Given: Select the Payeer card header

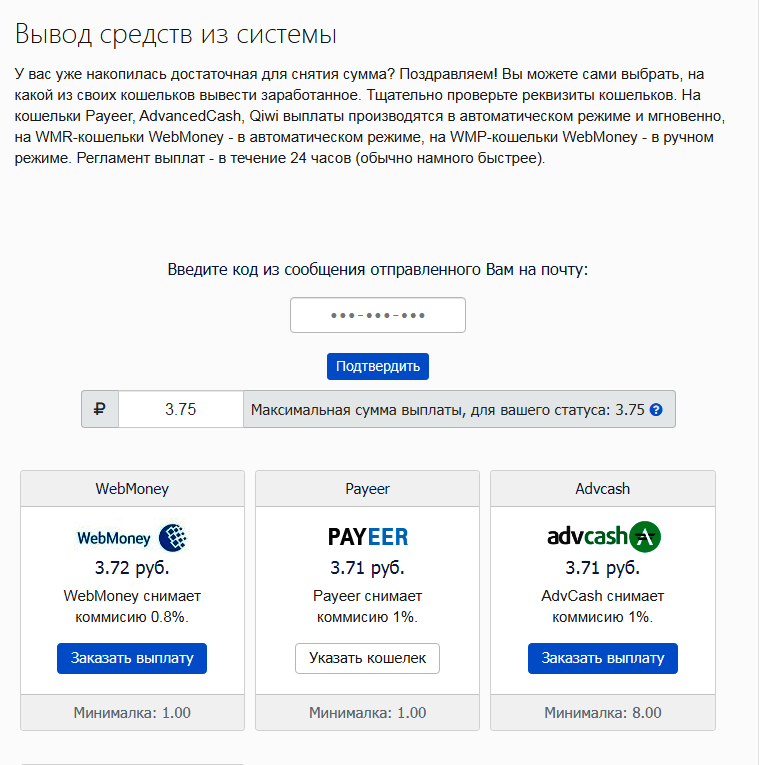Looking at the screenshot, I should tap(367, 489).
